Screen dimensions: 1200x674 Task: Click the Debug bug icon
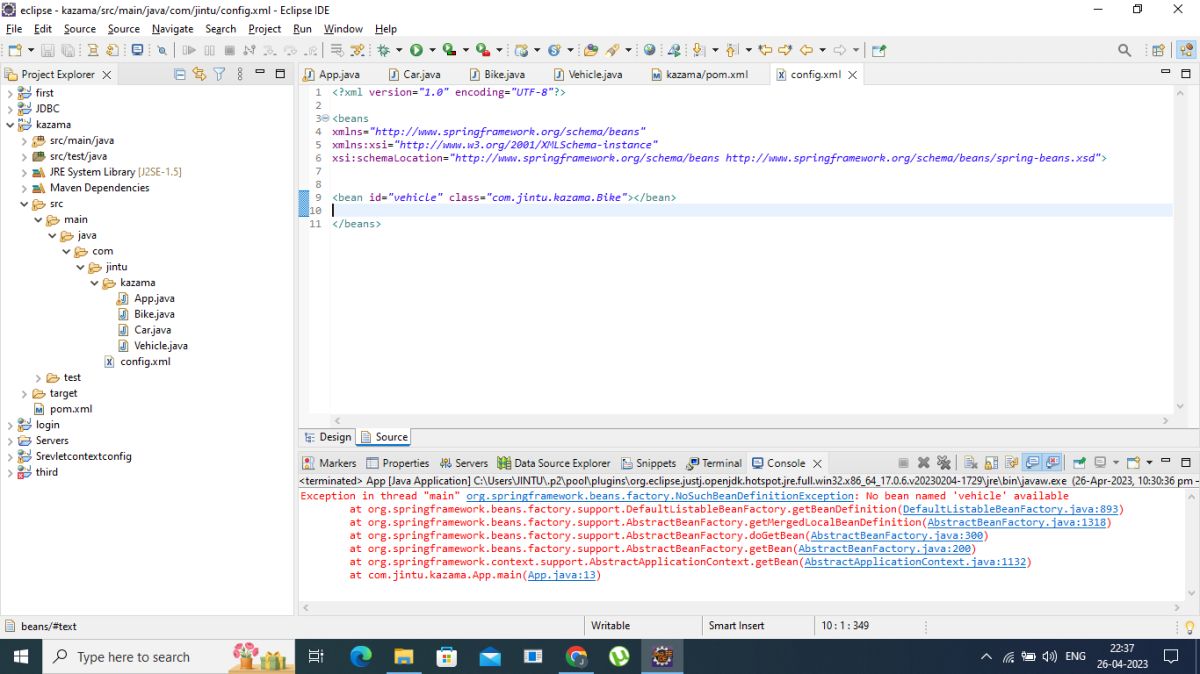click(383, 50)
